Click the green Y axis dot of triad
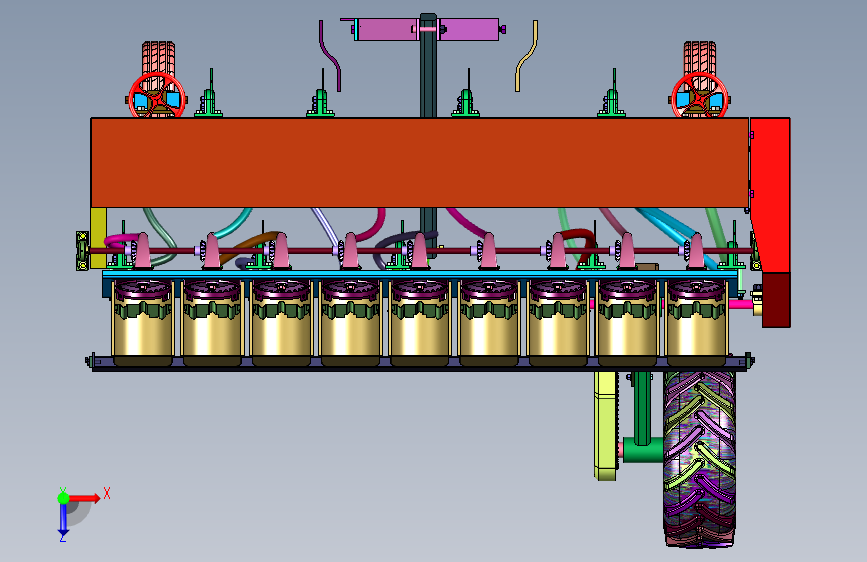The width and height of the screenshot is (867, 562). pos(63,498)
